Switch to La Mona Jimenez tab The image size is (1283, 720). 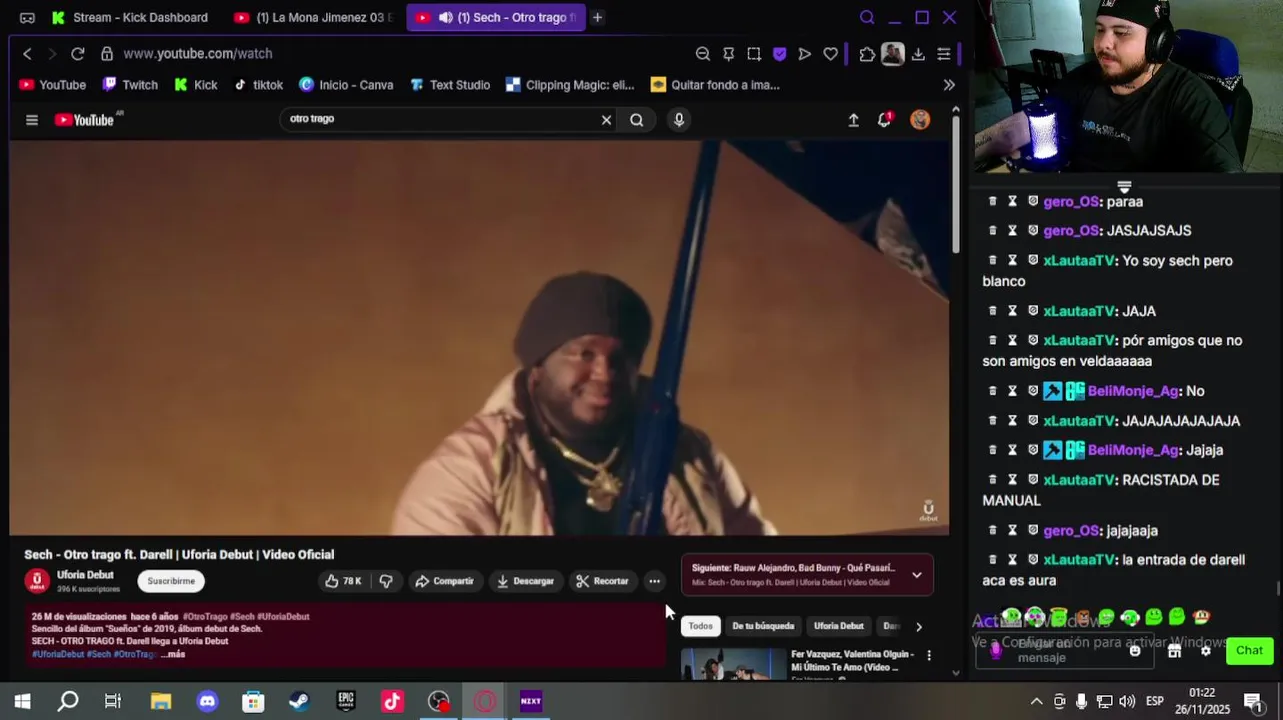(313, 17)
